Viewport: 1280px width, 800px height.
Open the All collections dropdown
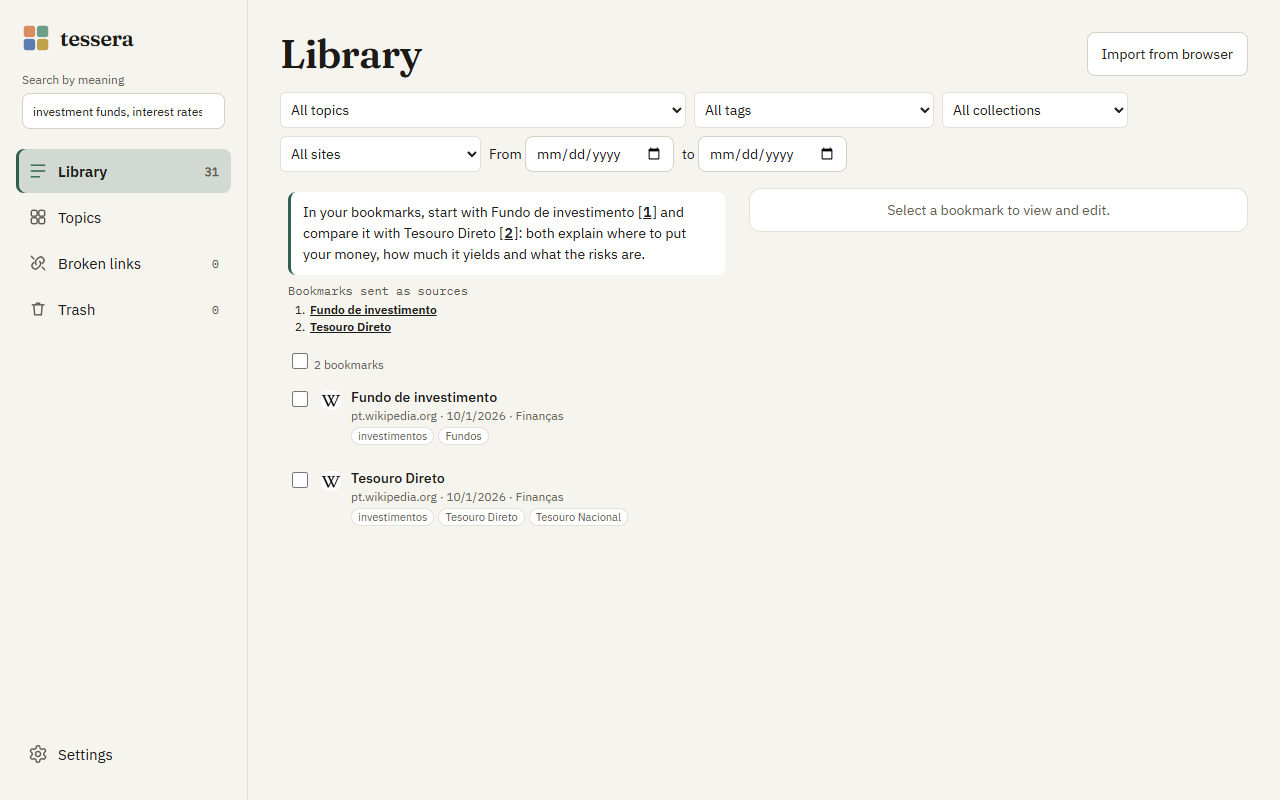click(1035, 110)
